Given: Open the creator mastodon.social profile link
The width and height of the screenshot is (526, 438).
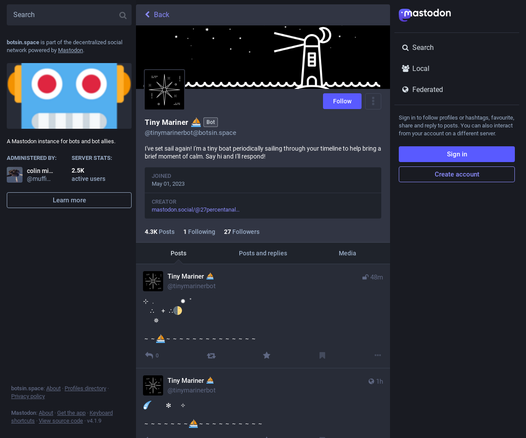Looking at the screenshot, I should (x=195, y=210).
